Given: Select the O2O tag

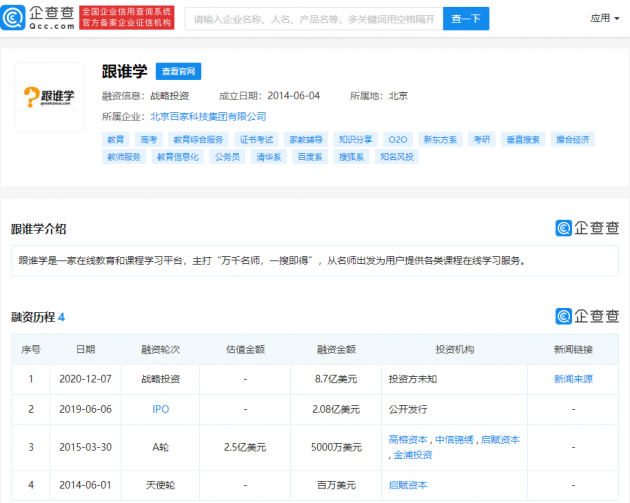Looking at the screenshot, I should pyautogui.click(x=398, y=140).
